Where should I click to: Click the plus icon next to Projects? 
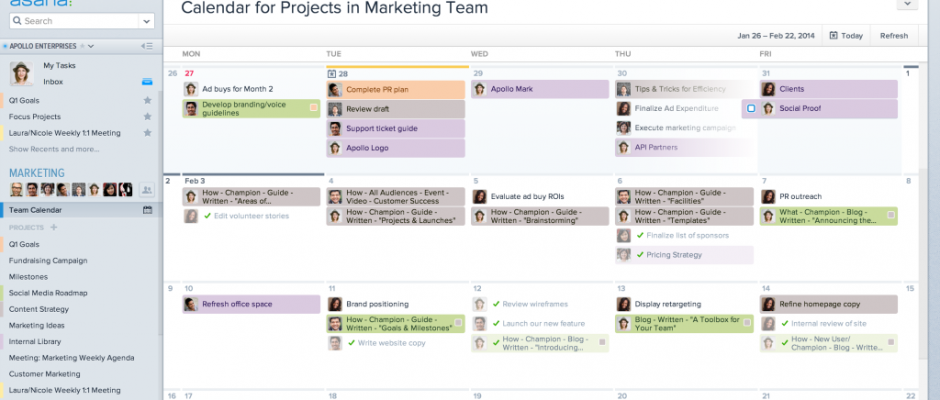pos(54,227)
